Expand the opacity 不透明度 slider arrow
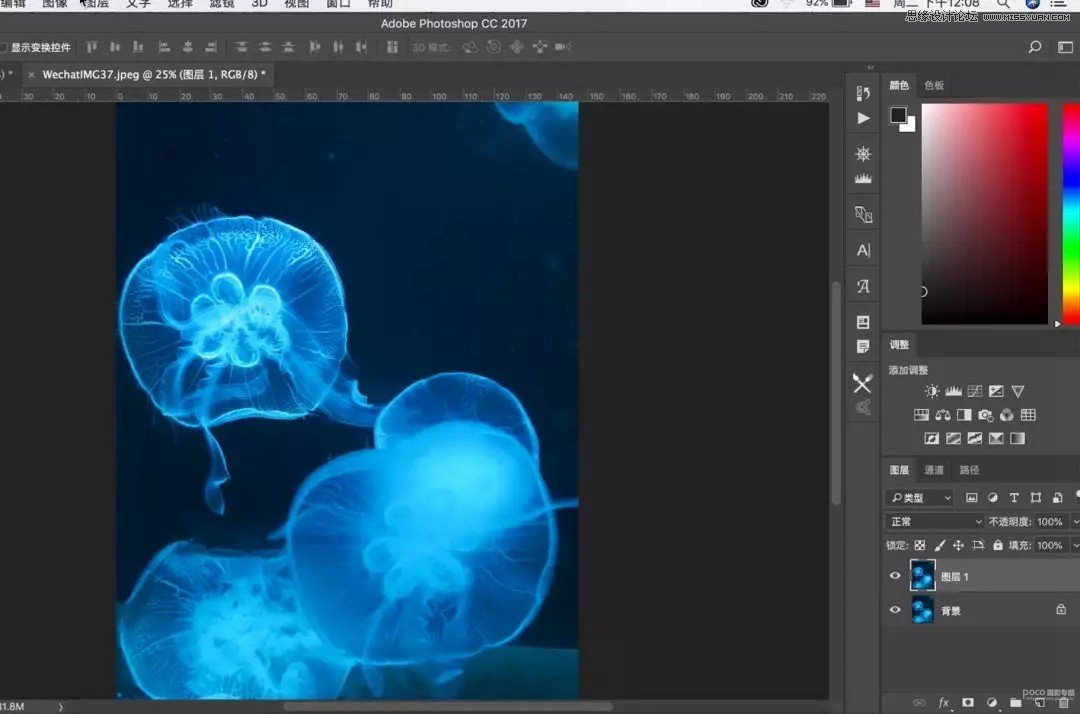The width and height of the screenshot is (1080, 714). tap(1075, 522)
